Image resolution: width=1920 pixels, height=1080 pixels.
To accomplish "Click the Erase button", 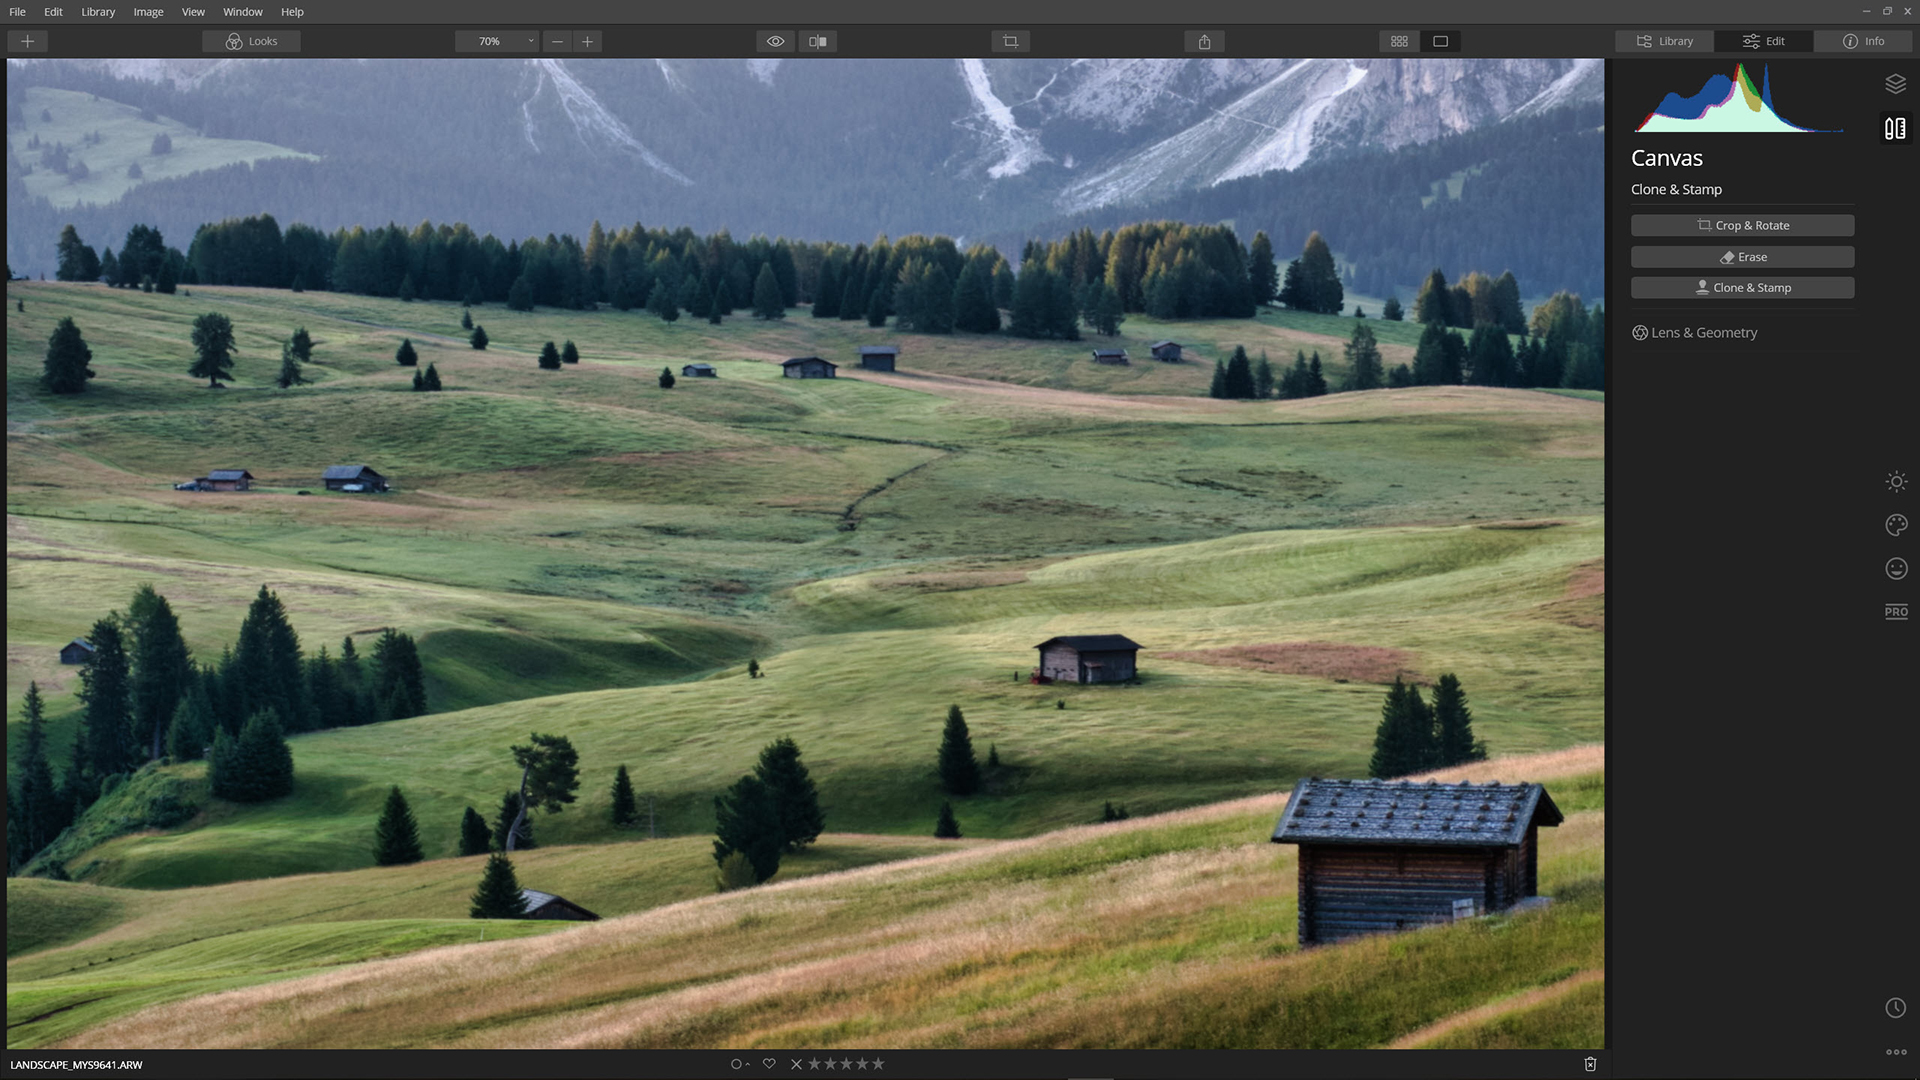I will point(1743,257).
